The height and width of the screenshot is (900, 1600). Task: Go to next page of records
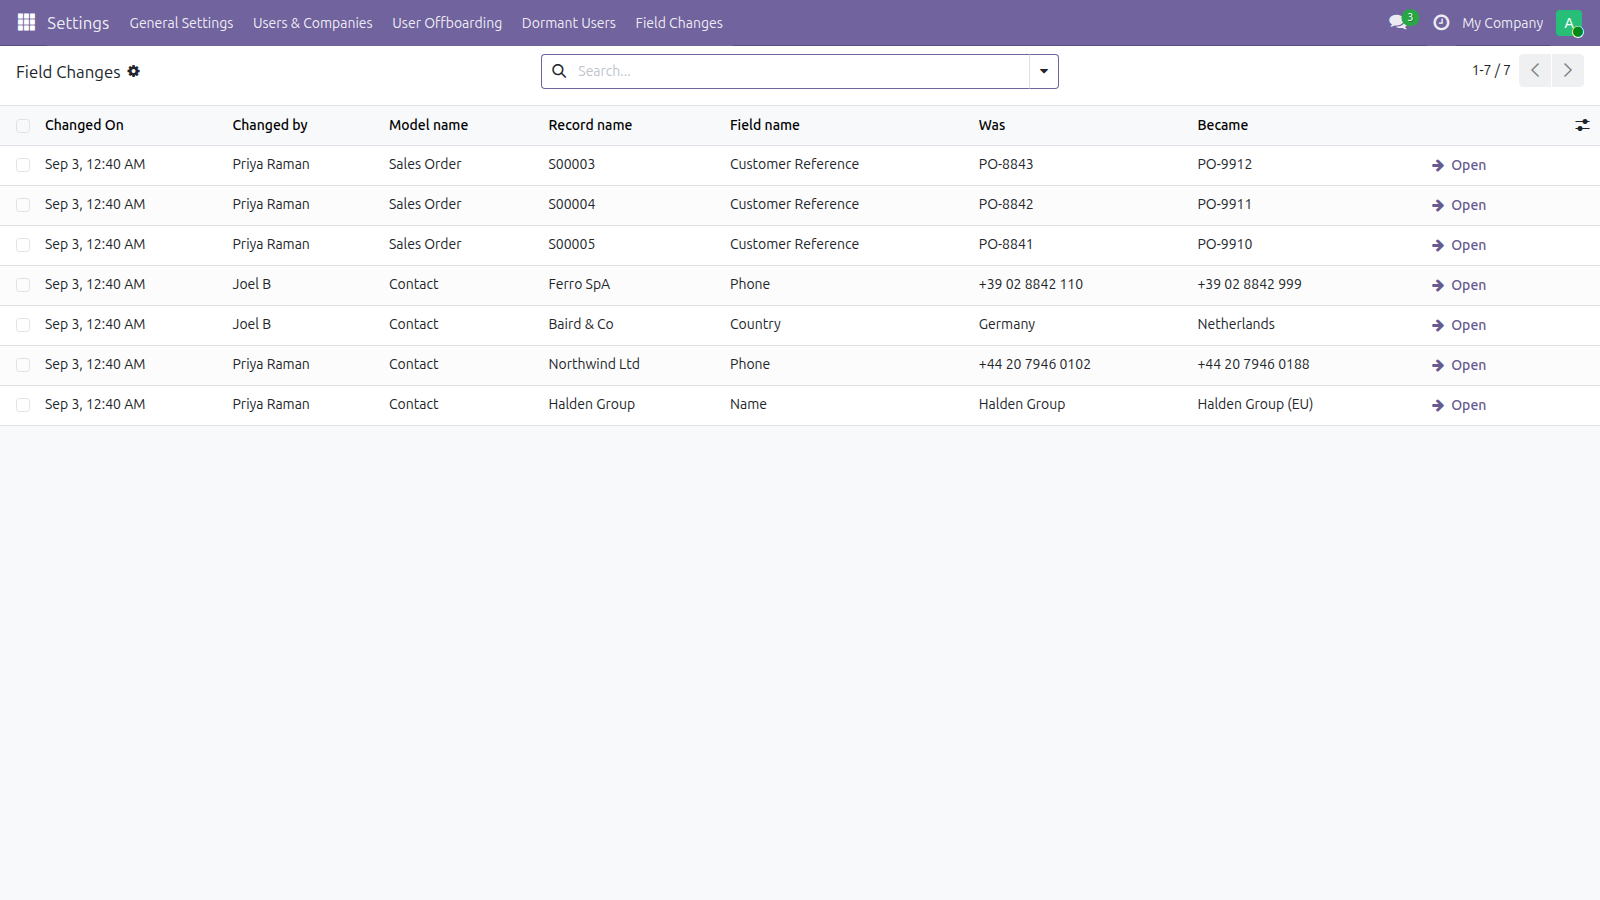tap(1567, 70)
